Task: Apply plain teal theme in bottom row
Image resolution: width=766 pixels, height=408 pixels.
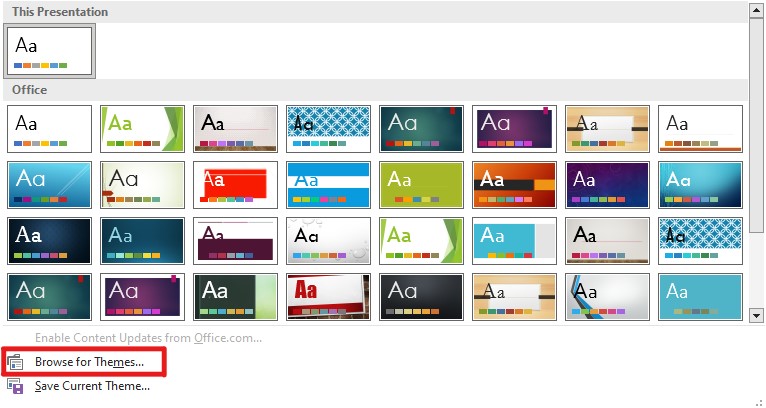Action: (x=700, y=297)
